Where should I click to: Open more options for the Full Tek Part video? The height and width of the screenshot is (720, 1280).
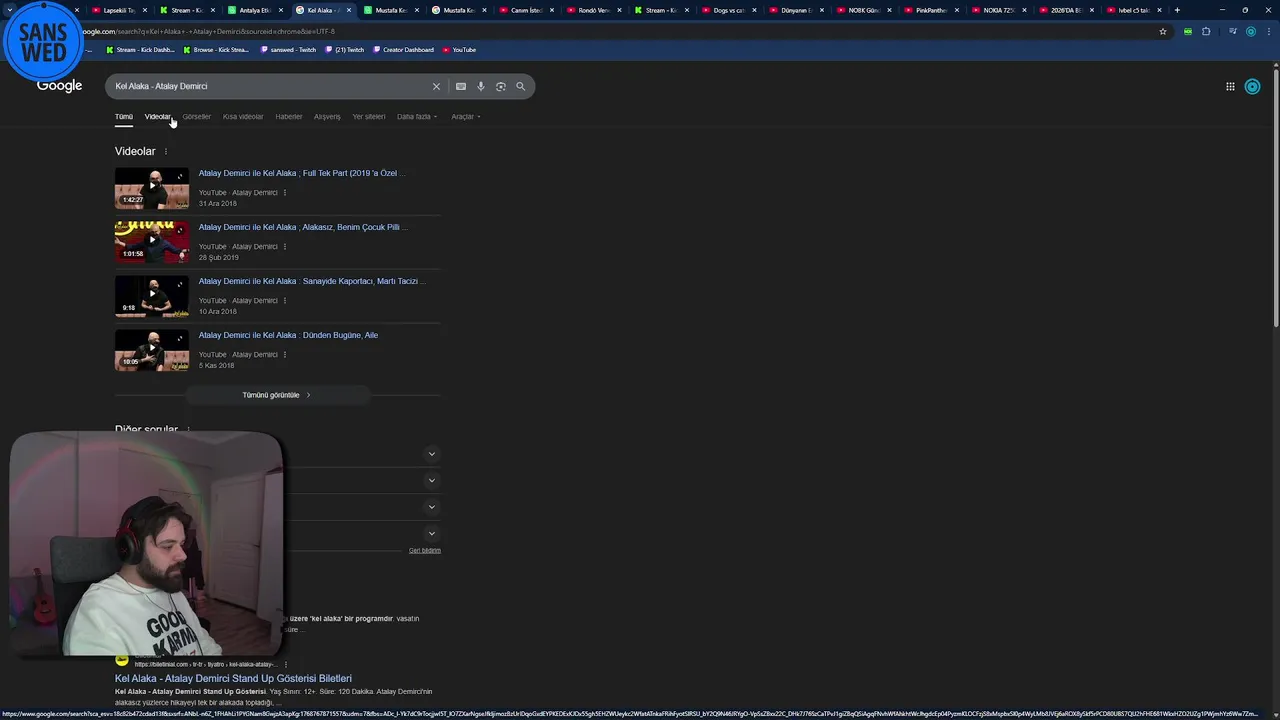(284, 192)
